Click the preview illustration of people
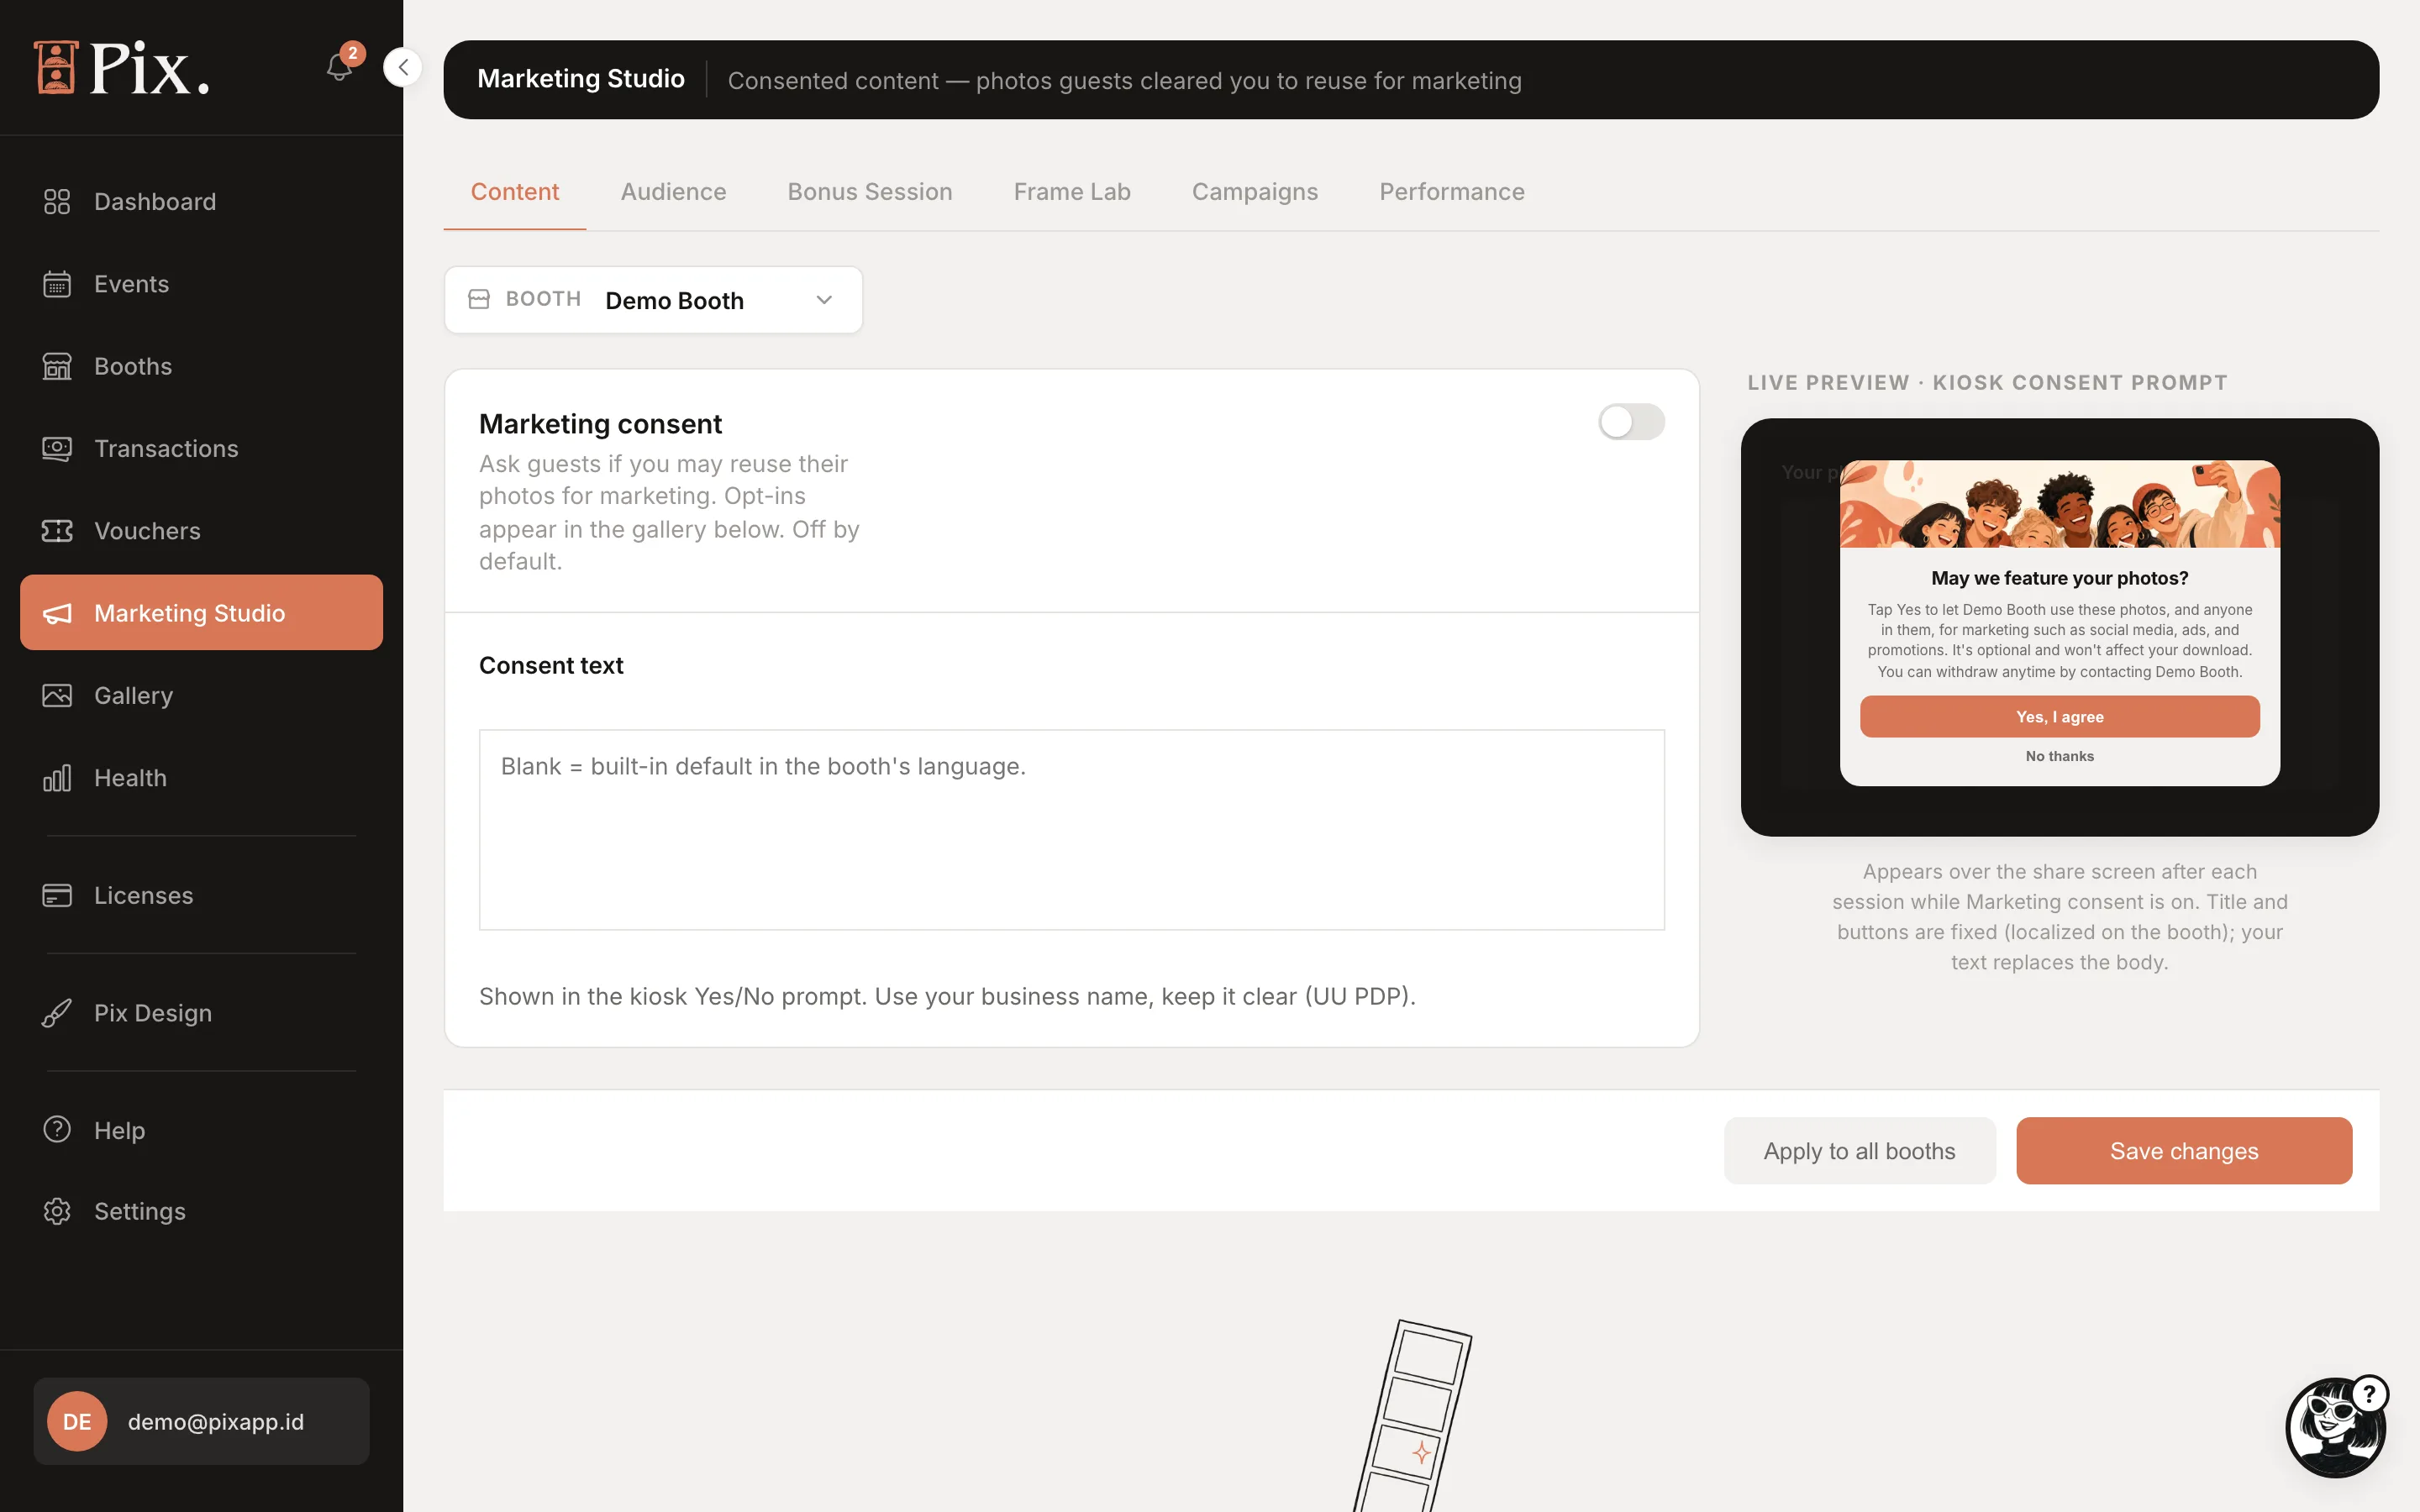Screen dimensions: 2420x1512 coord(2059,504)
